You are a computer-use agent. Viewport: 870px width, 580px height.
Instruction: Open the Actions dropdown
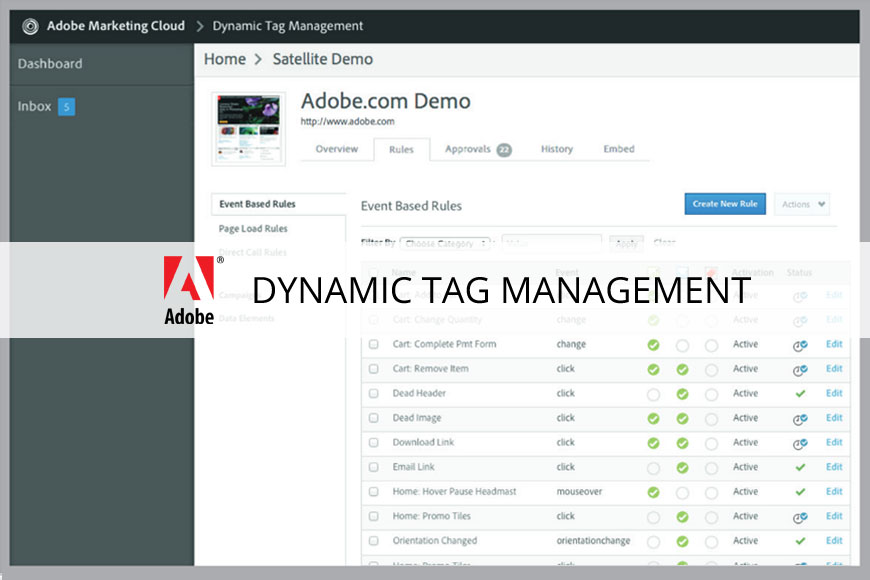802,204
